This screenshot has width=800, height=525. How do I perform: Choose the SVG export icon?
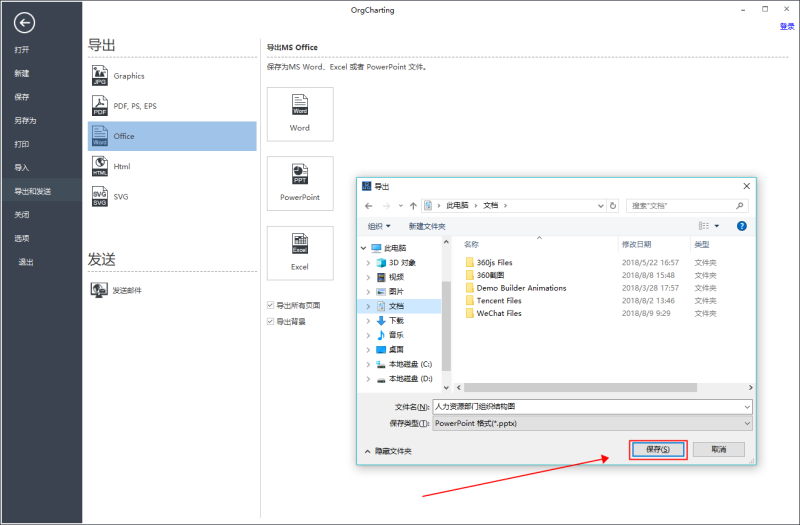[100, 197]
